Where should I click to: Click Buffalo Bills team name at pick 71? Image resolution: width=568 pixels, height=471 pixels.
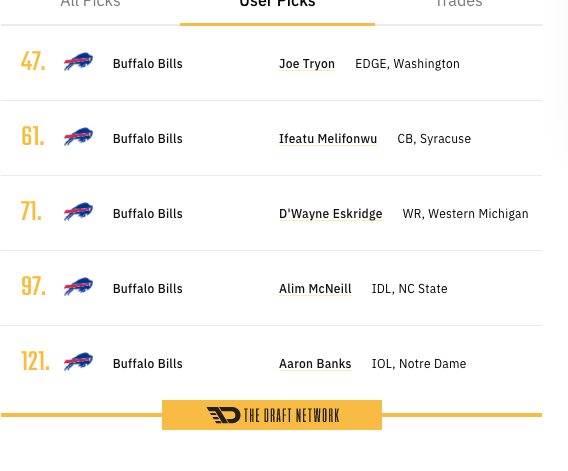point(148,214)
